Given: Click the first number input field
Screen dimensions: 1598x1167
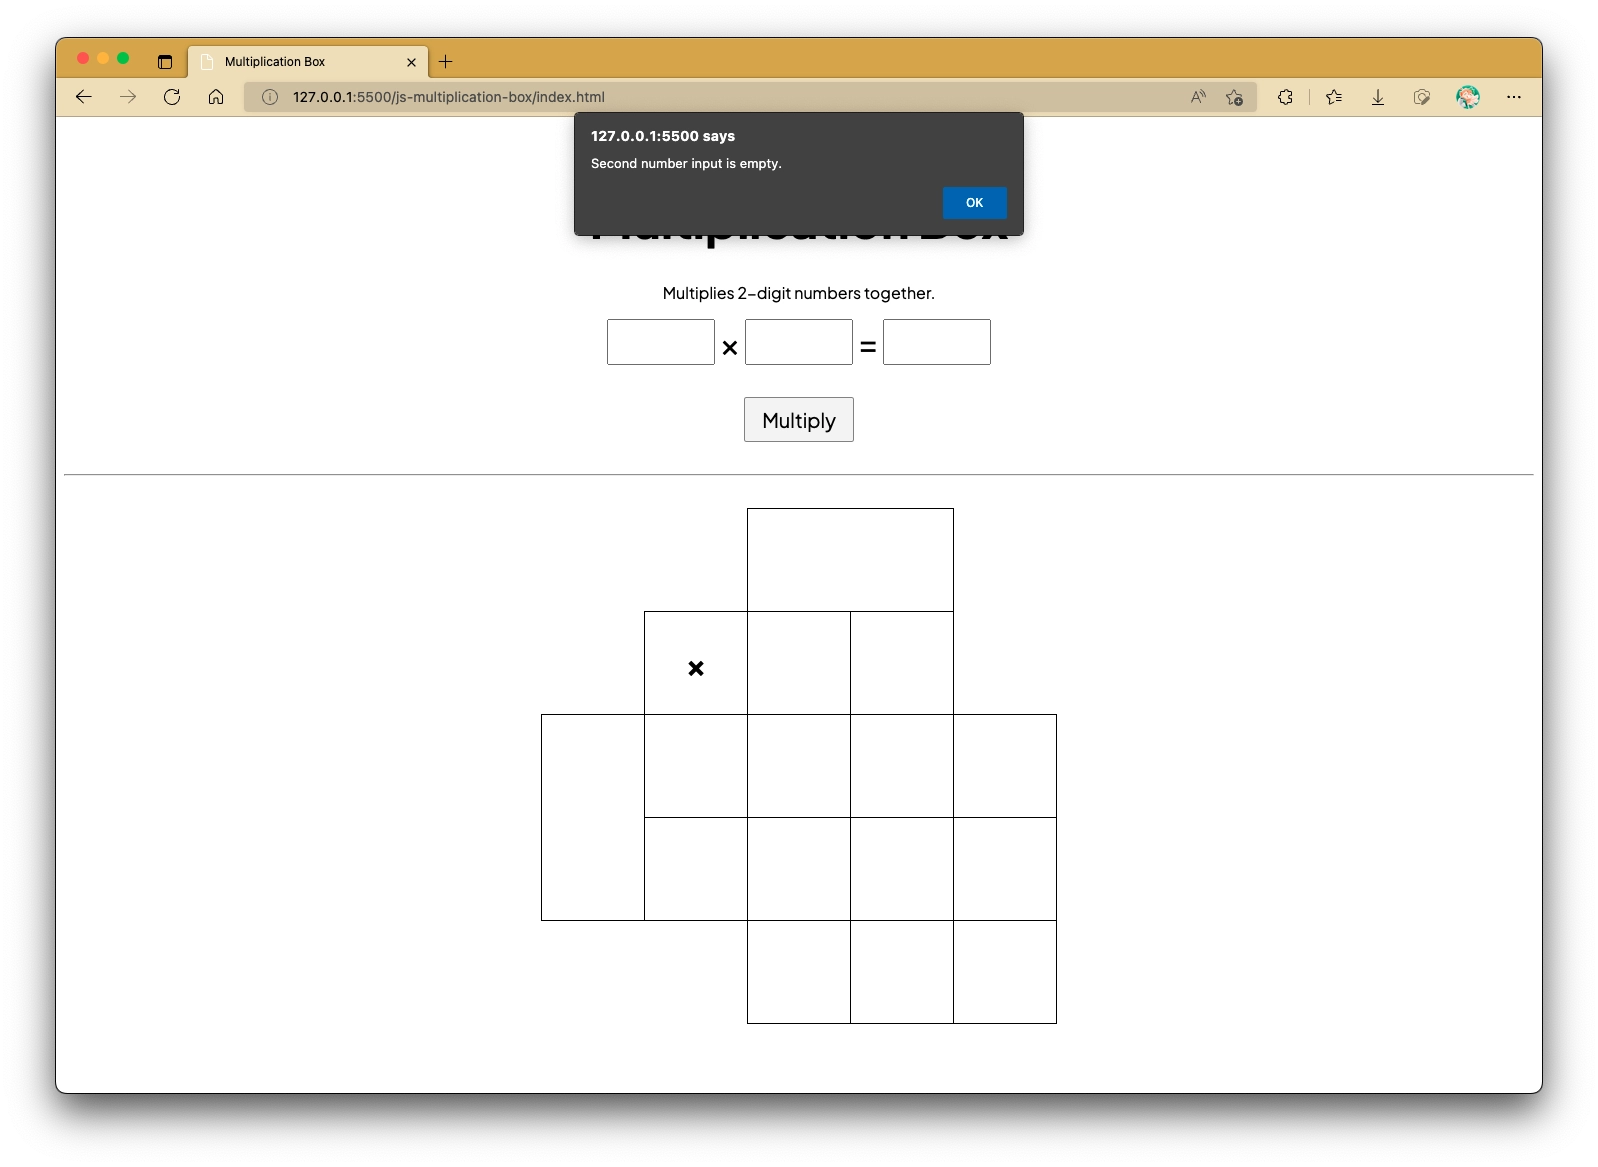Looking at the screenshot, I should [661, 342].
